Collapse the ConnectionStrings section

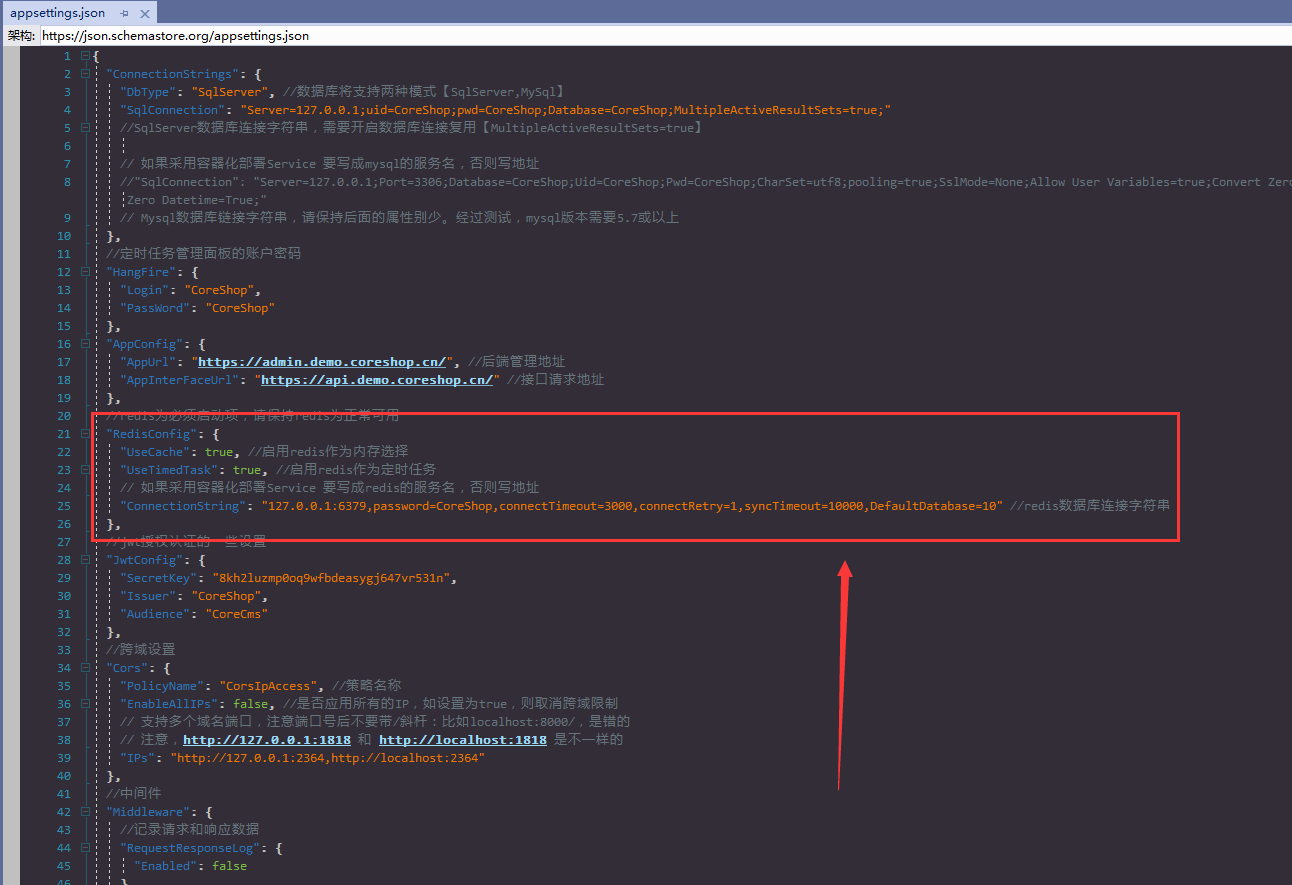tap(83, 74)
